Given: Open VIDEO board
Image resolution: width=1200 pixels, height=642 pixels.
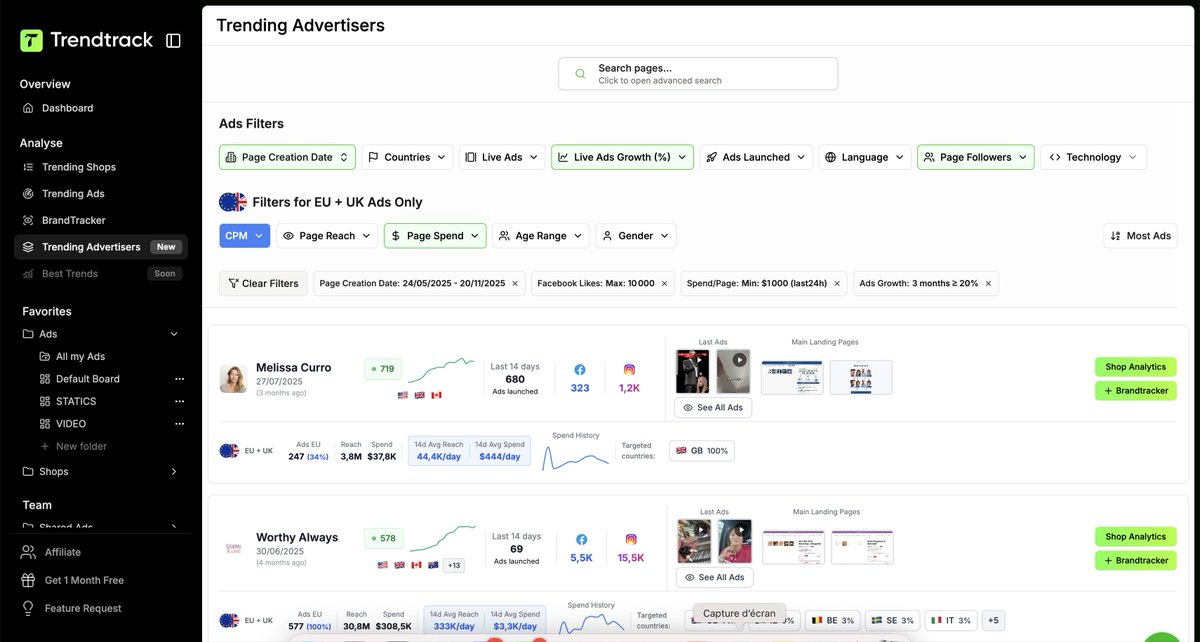Looking at the screenshot, I should tap(71, 424).
